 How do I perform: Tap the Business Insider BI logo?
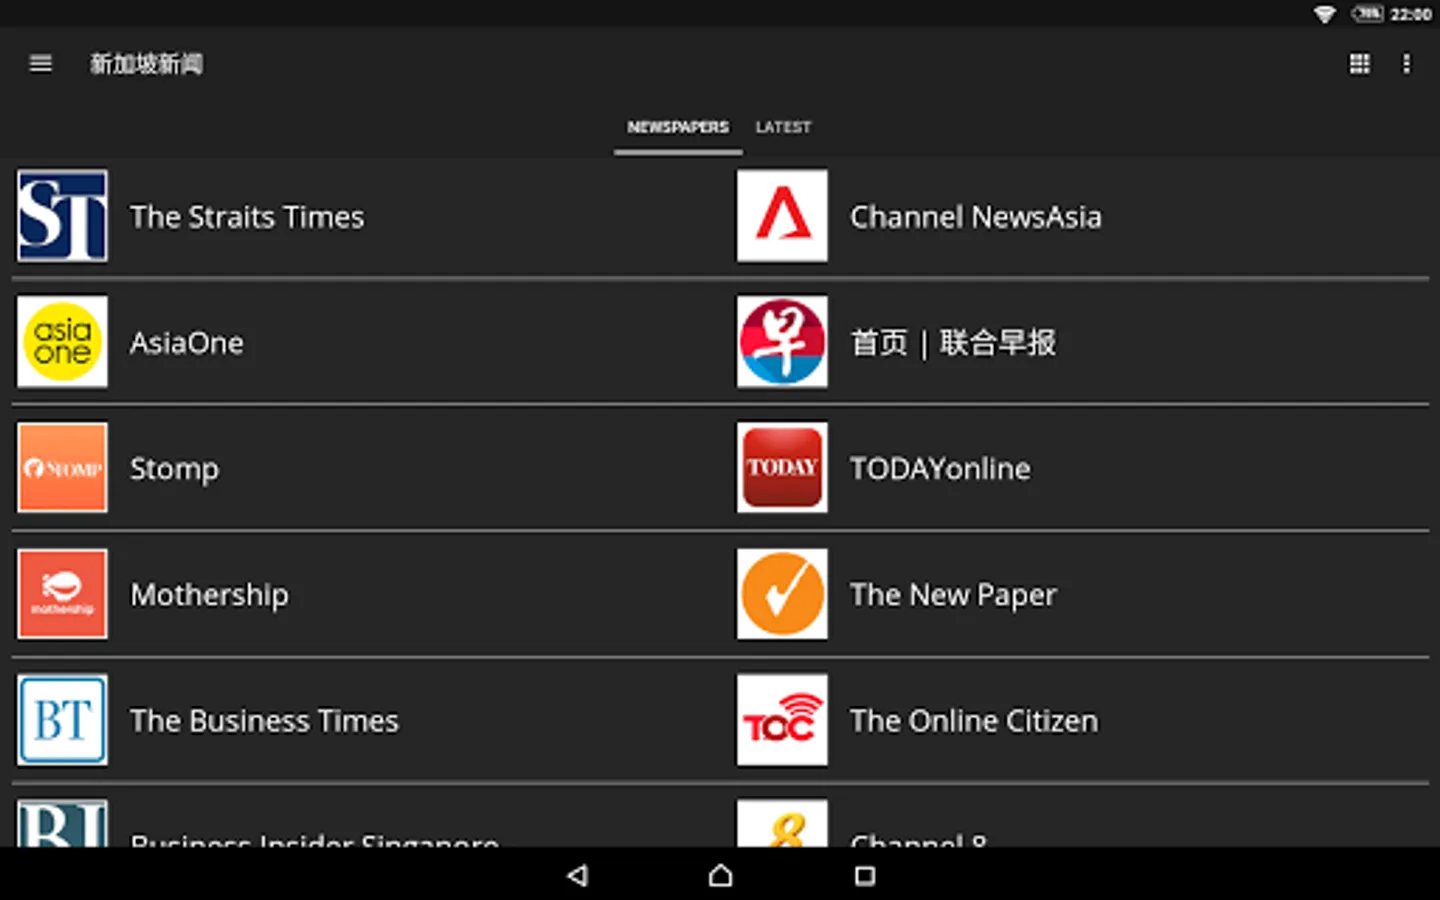(62, 823)
